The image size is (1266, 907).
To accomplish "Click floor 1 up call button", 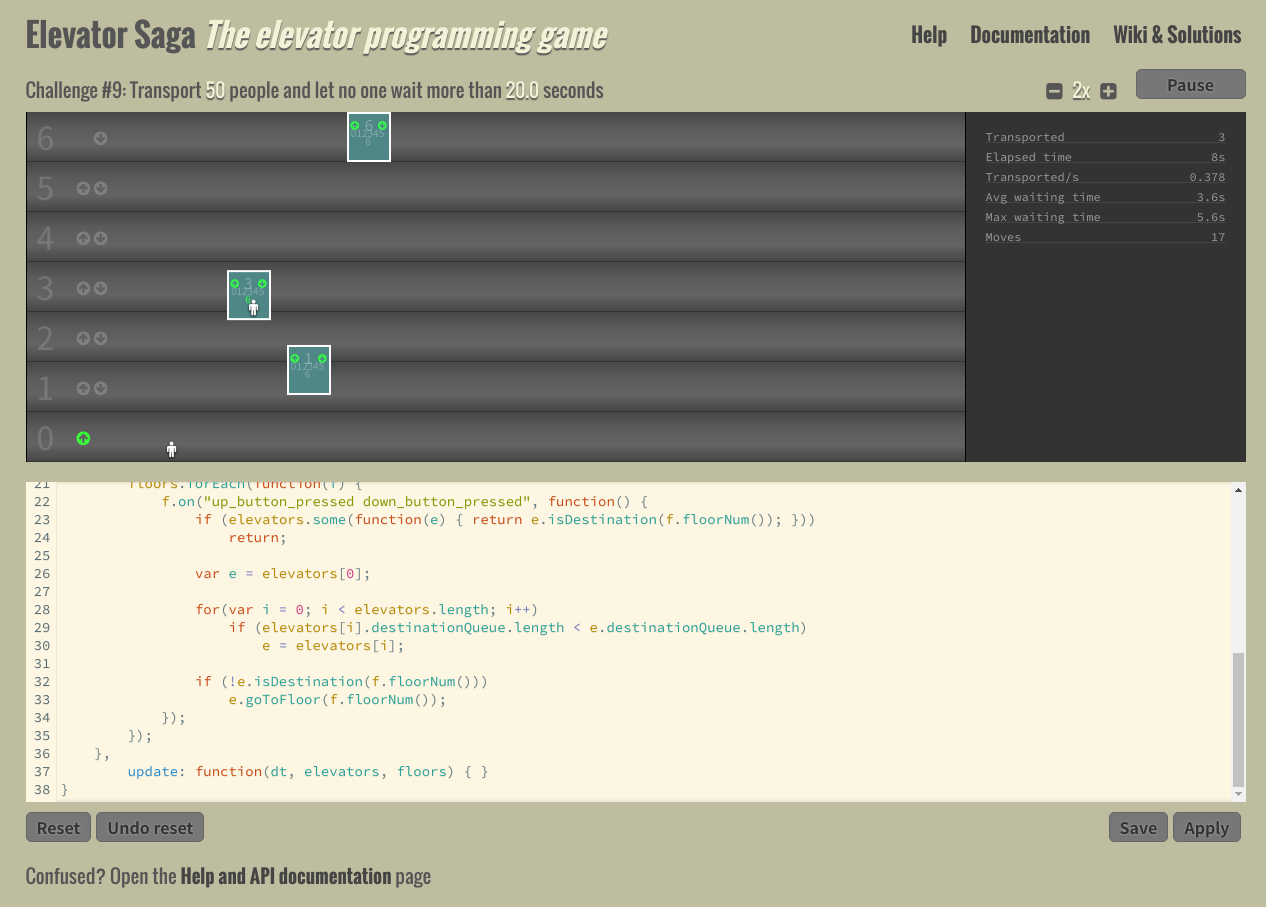I will 84,388.
